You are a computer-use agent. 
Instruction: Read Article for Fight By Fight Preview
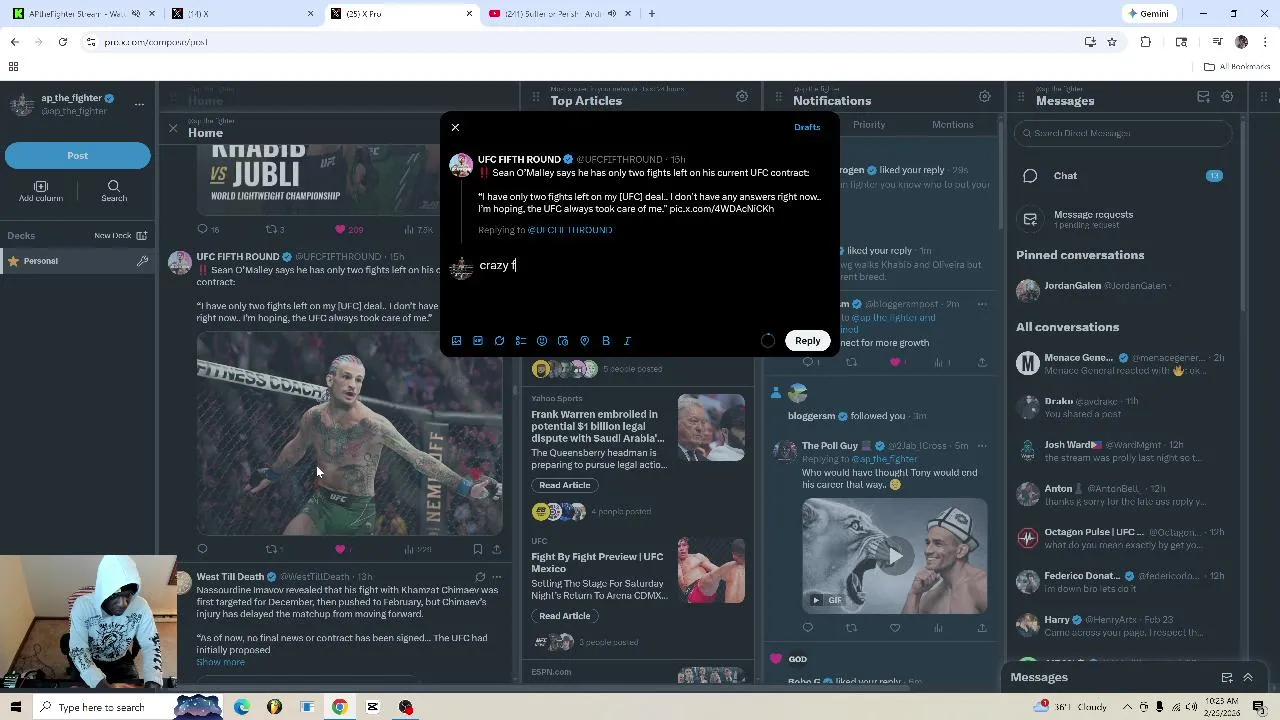coord(565,616)
